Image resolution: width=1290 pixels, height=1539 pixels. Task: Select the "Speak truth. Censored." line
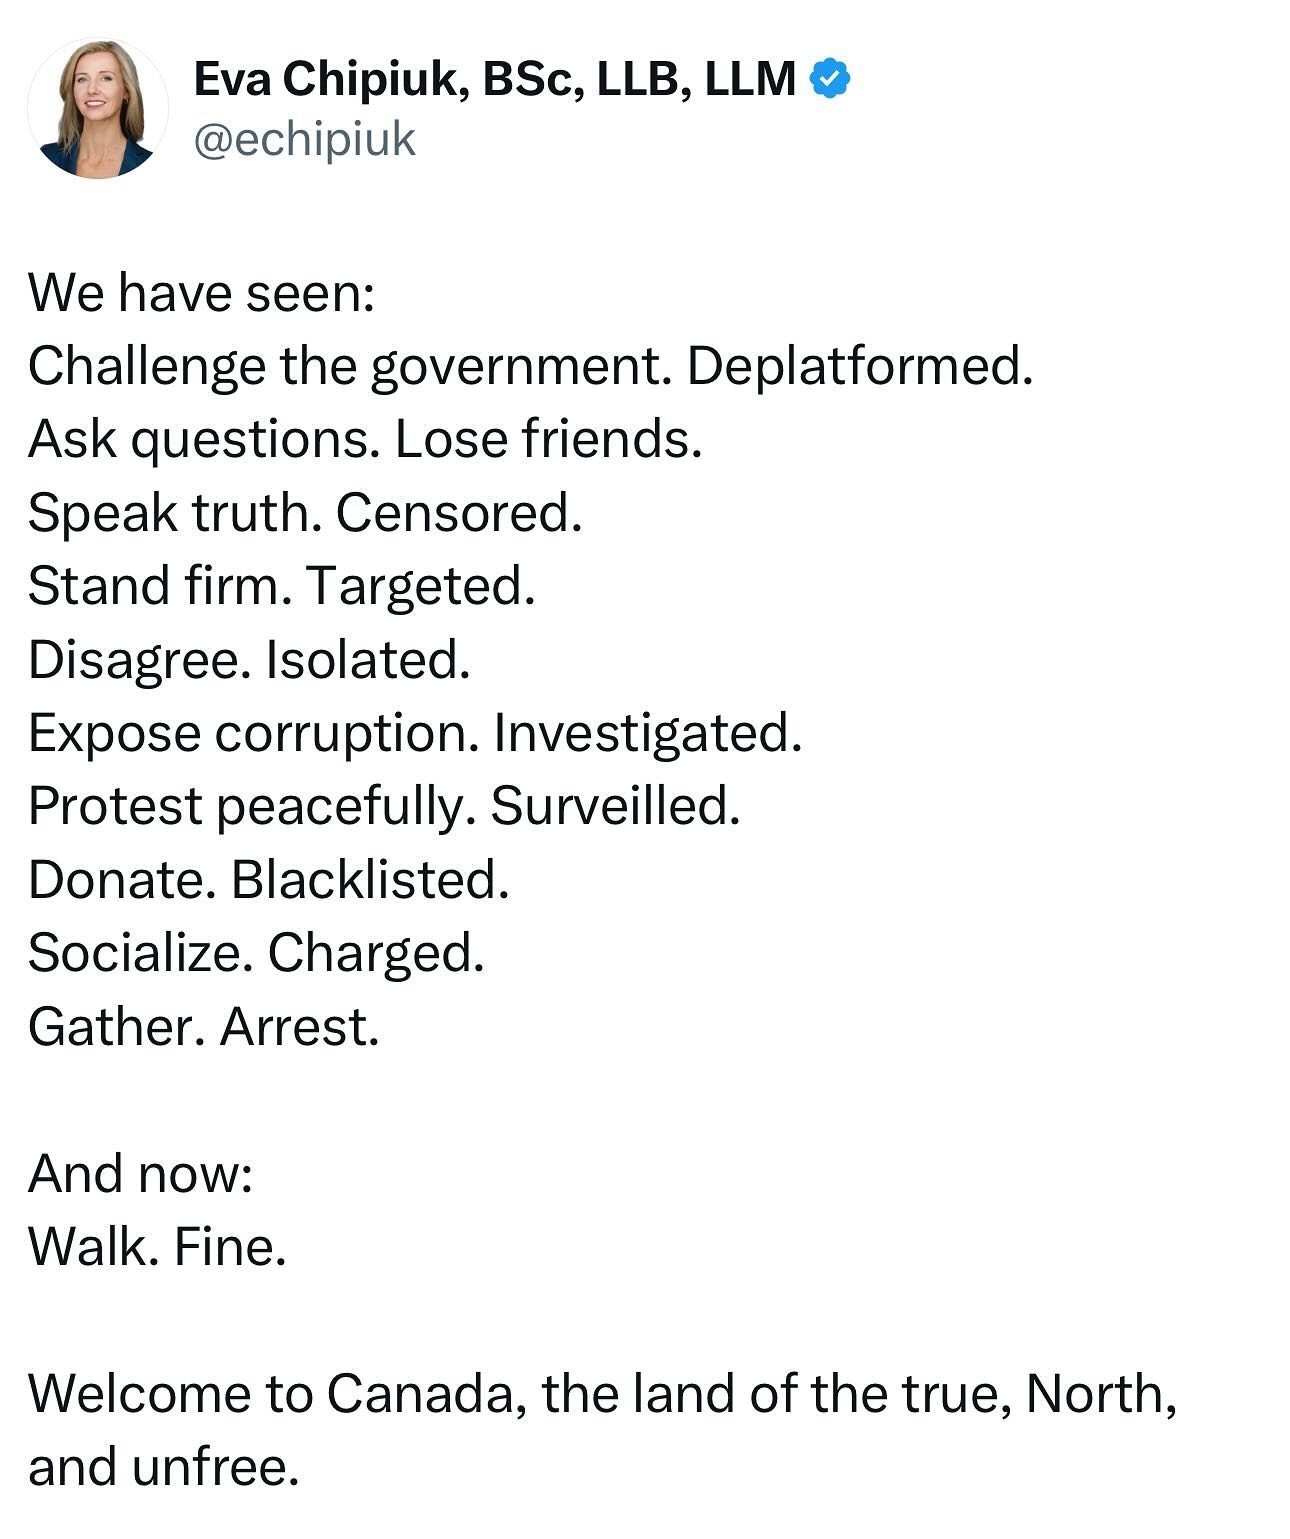click(x=305, y=513)
